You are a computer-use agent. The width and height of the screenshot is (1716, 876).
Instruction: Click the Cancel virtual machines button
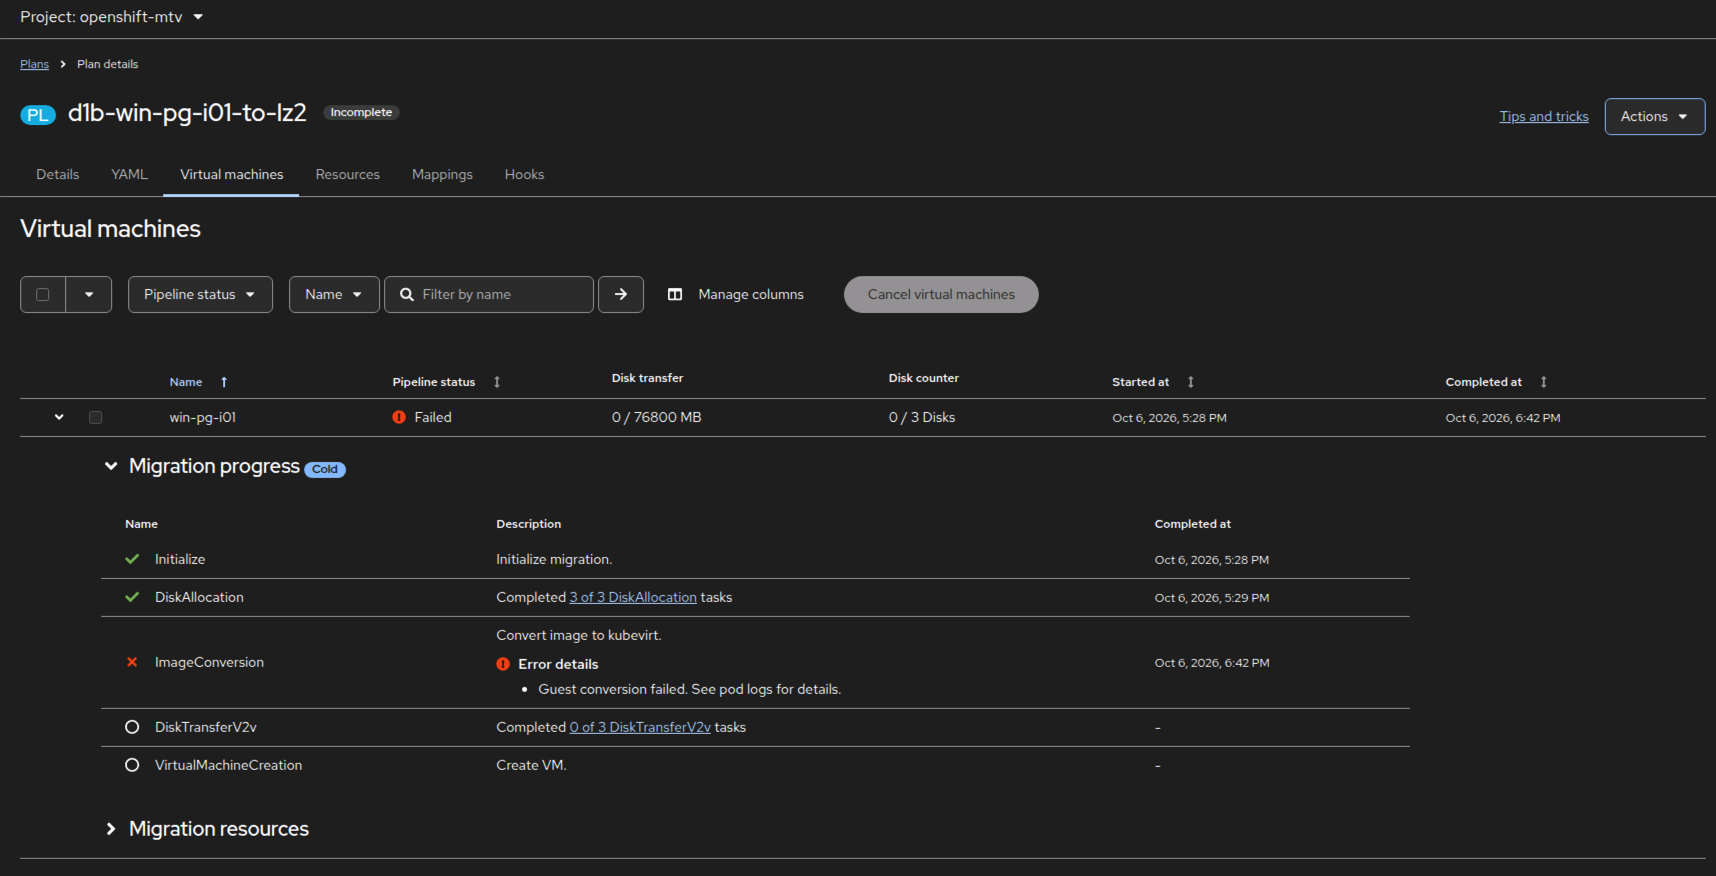coord(941,294)
